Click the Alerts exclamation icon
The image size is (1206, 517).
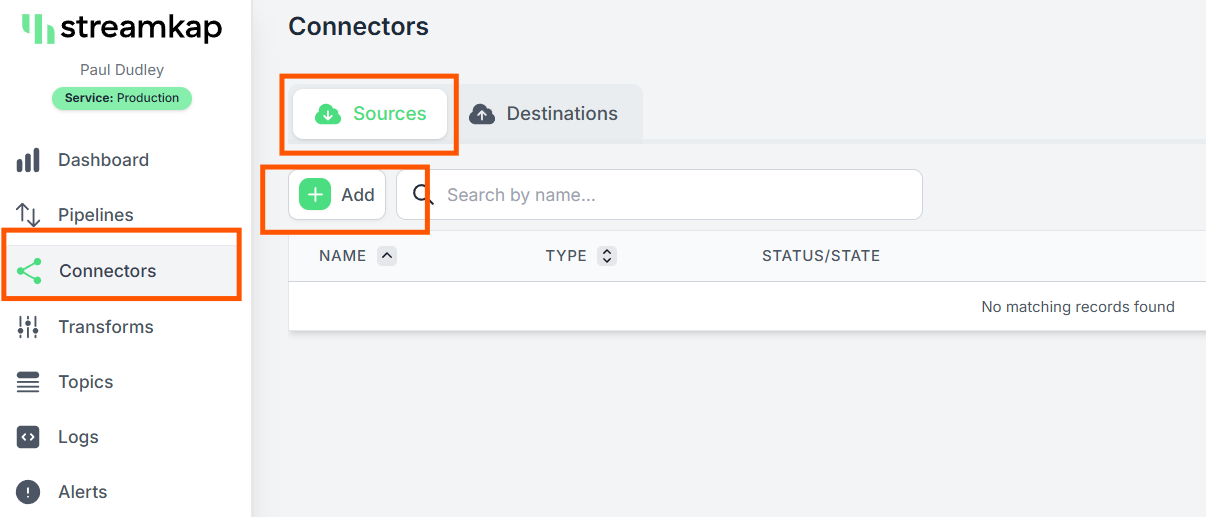(x=28, y=492)
